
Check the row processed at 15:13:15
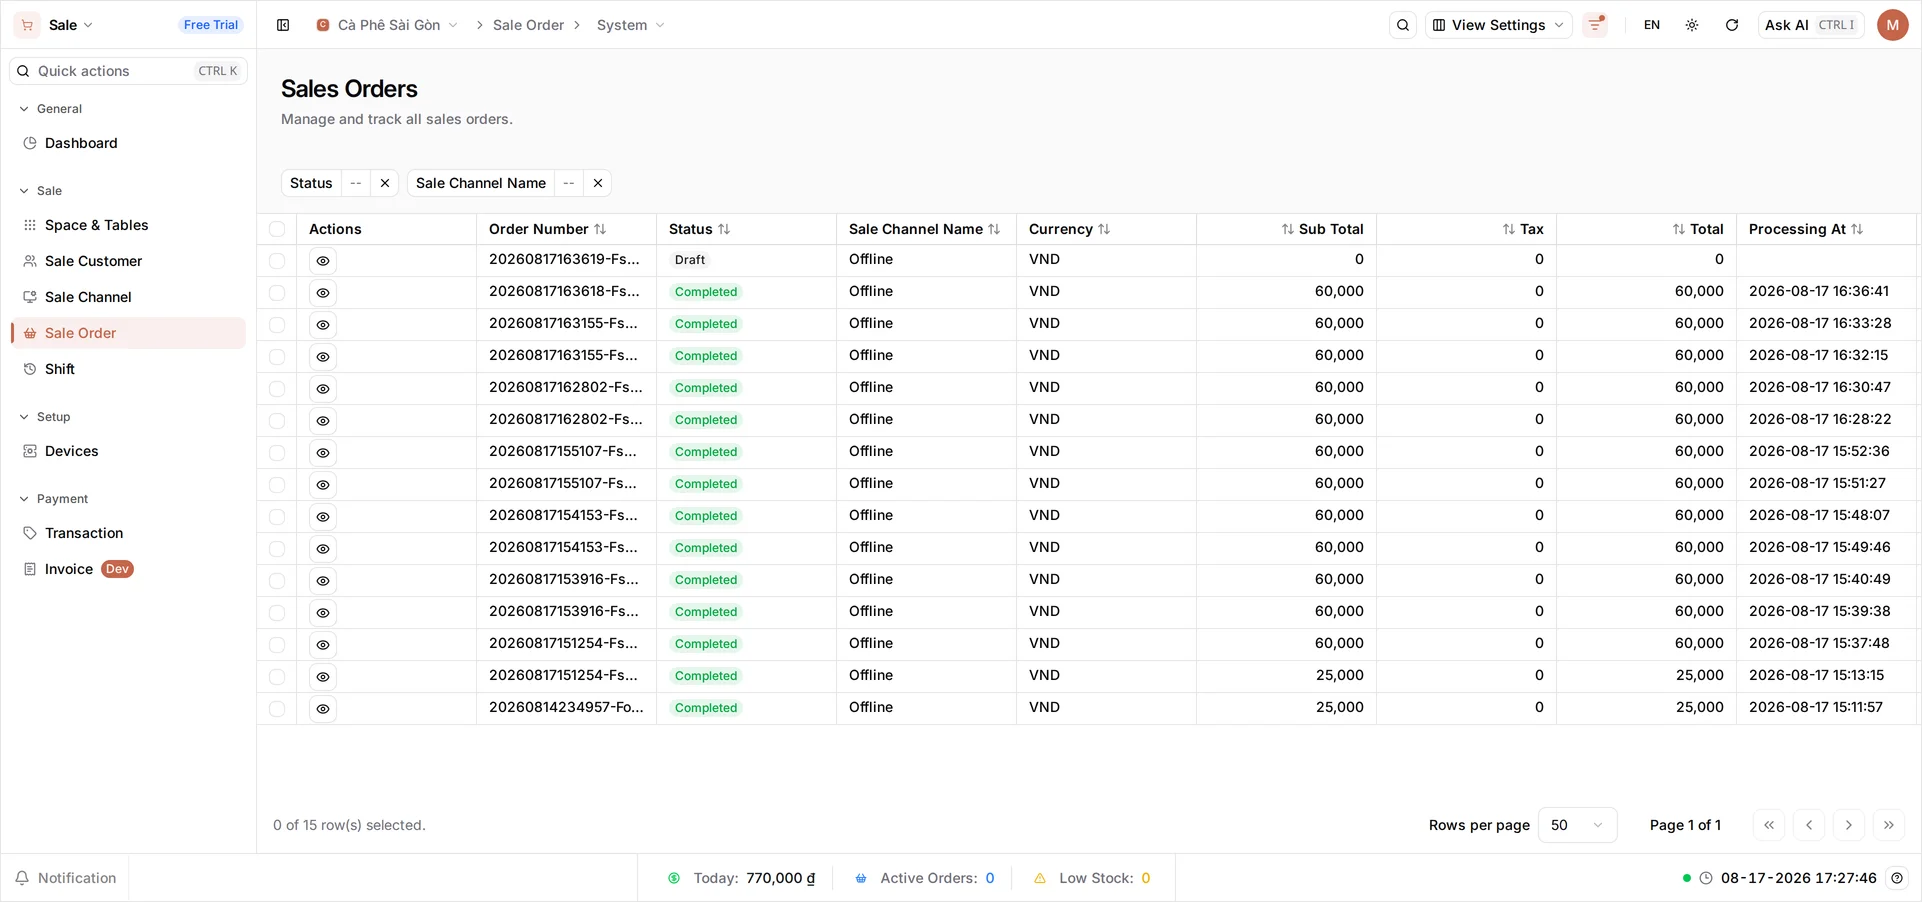tap(277, 677)
